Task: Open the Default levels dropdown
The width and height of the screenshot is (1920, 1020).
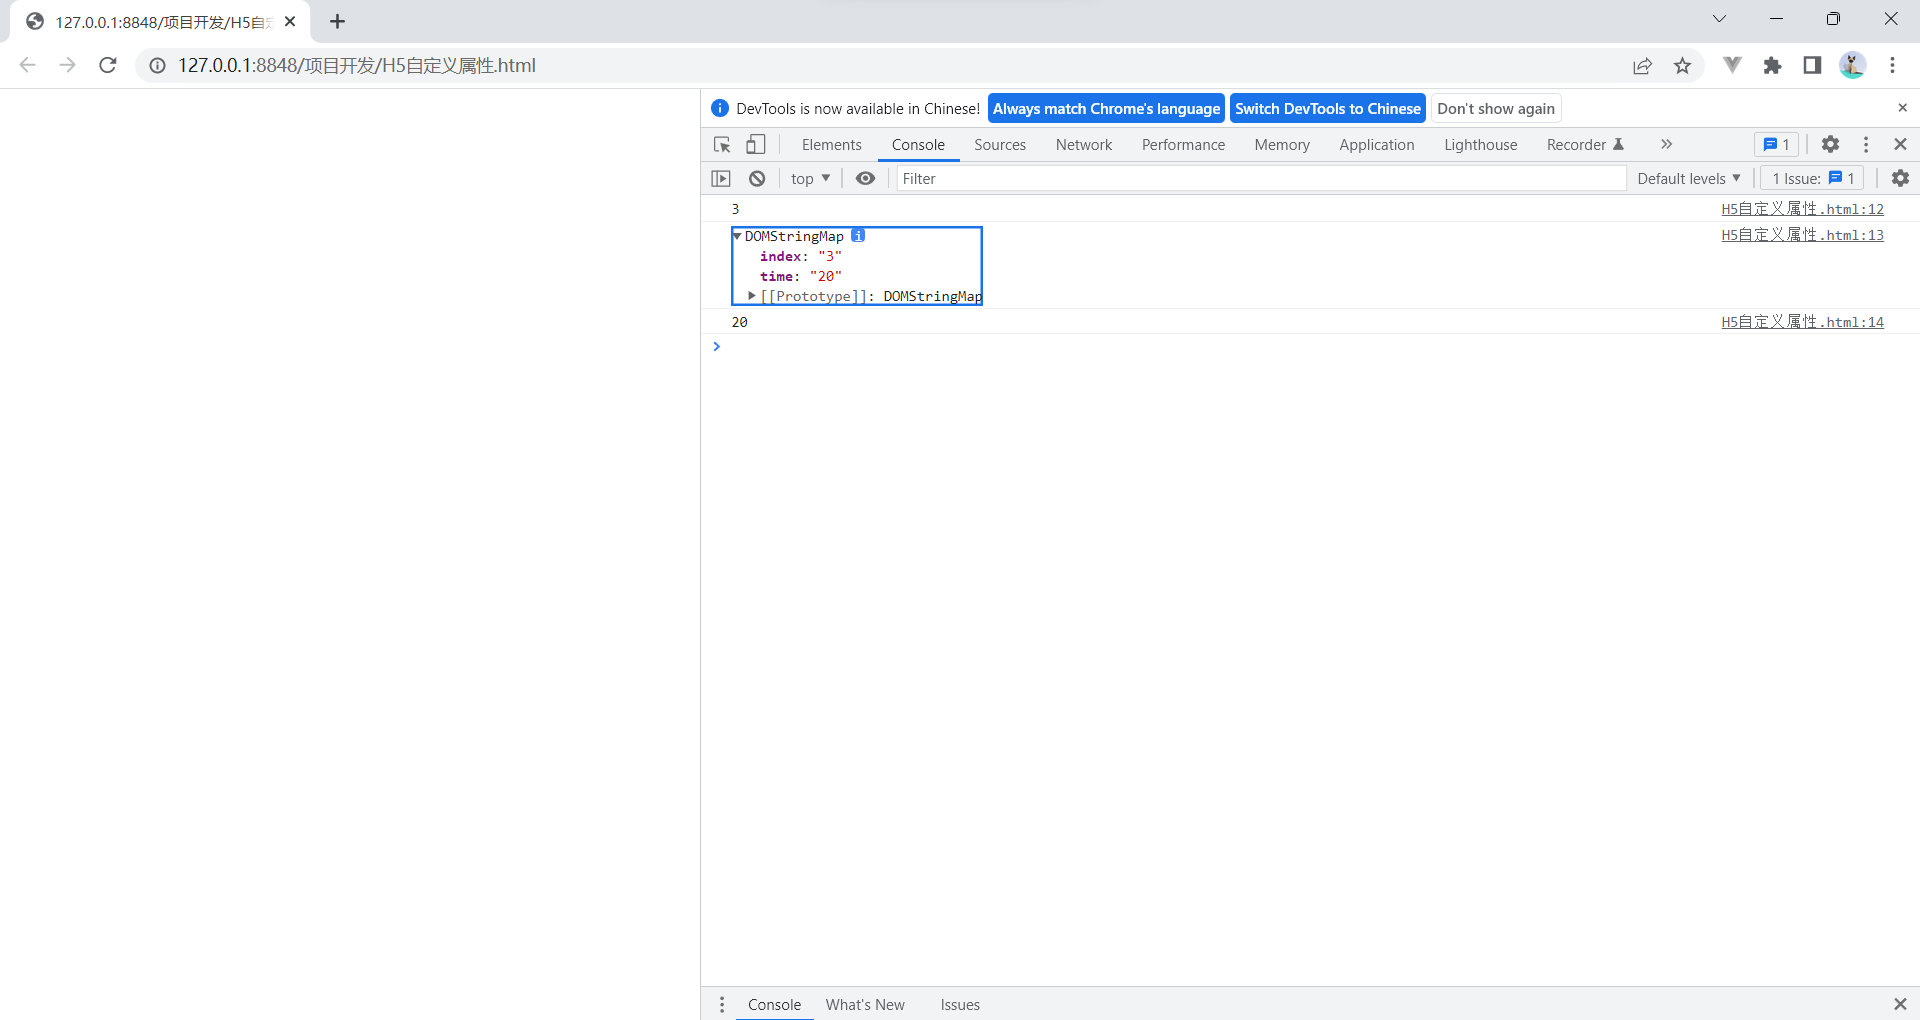Action: click(1688, 178)
